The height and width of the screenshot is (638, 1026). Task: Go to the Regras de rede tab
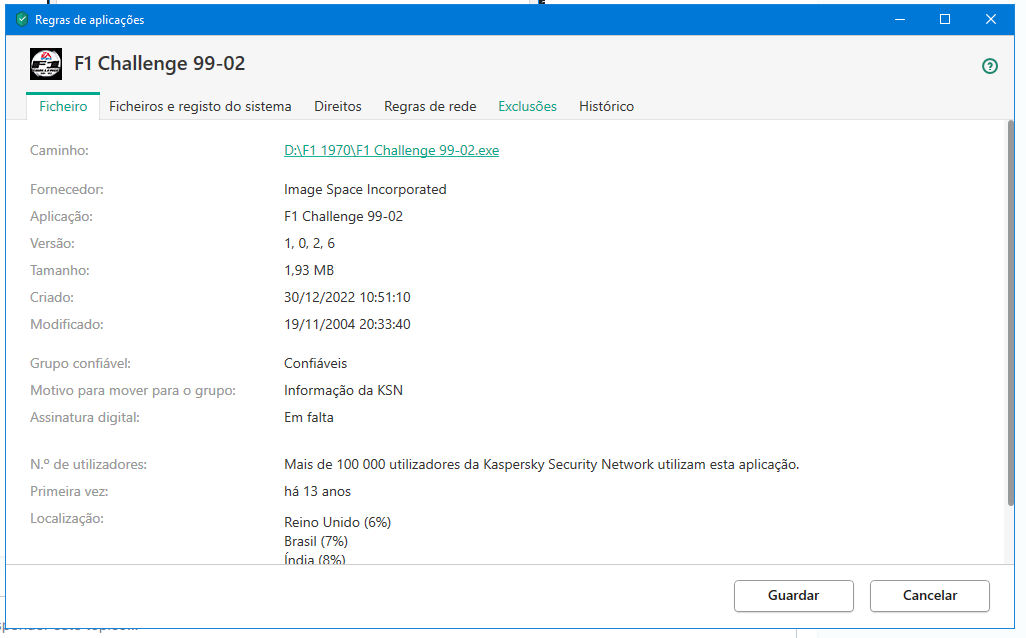(x=430, y=106)
